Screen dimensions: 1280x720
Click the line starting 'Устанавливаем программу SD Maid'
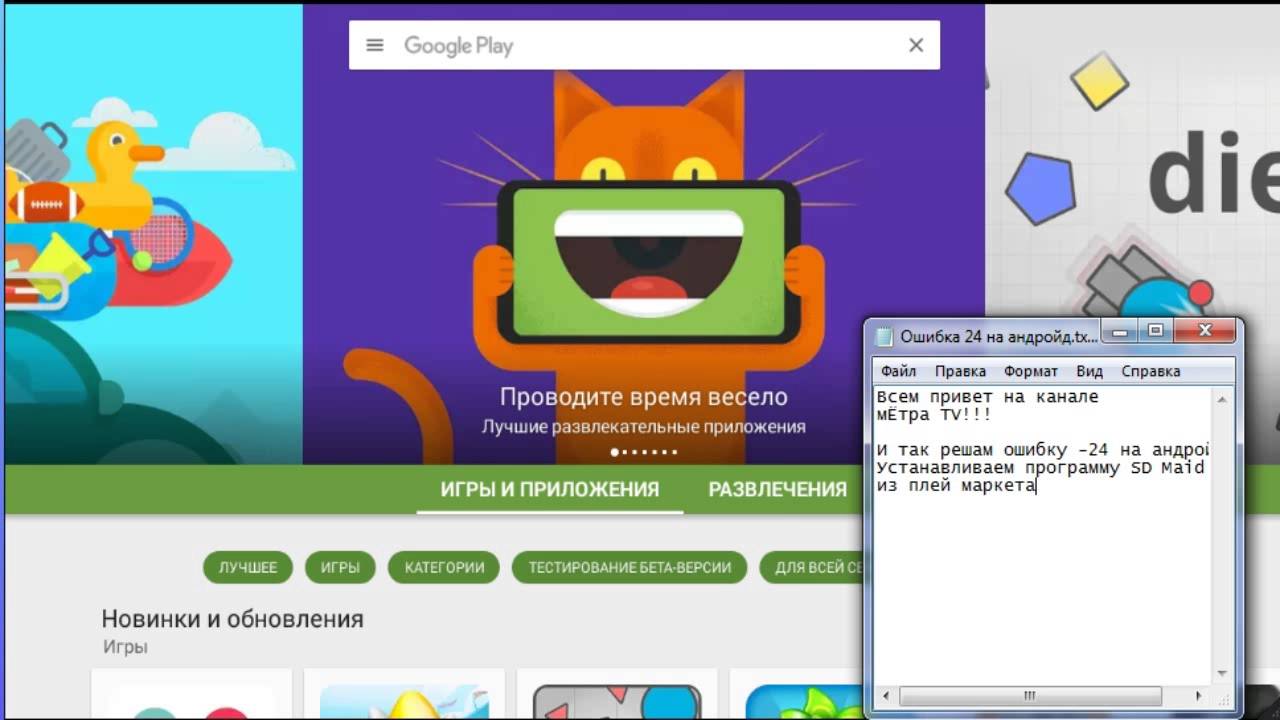[1041, 468]
